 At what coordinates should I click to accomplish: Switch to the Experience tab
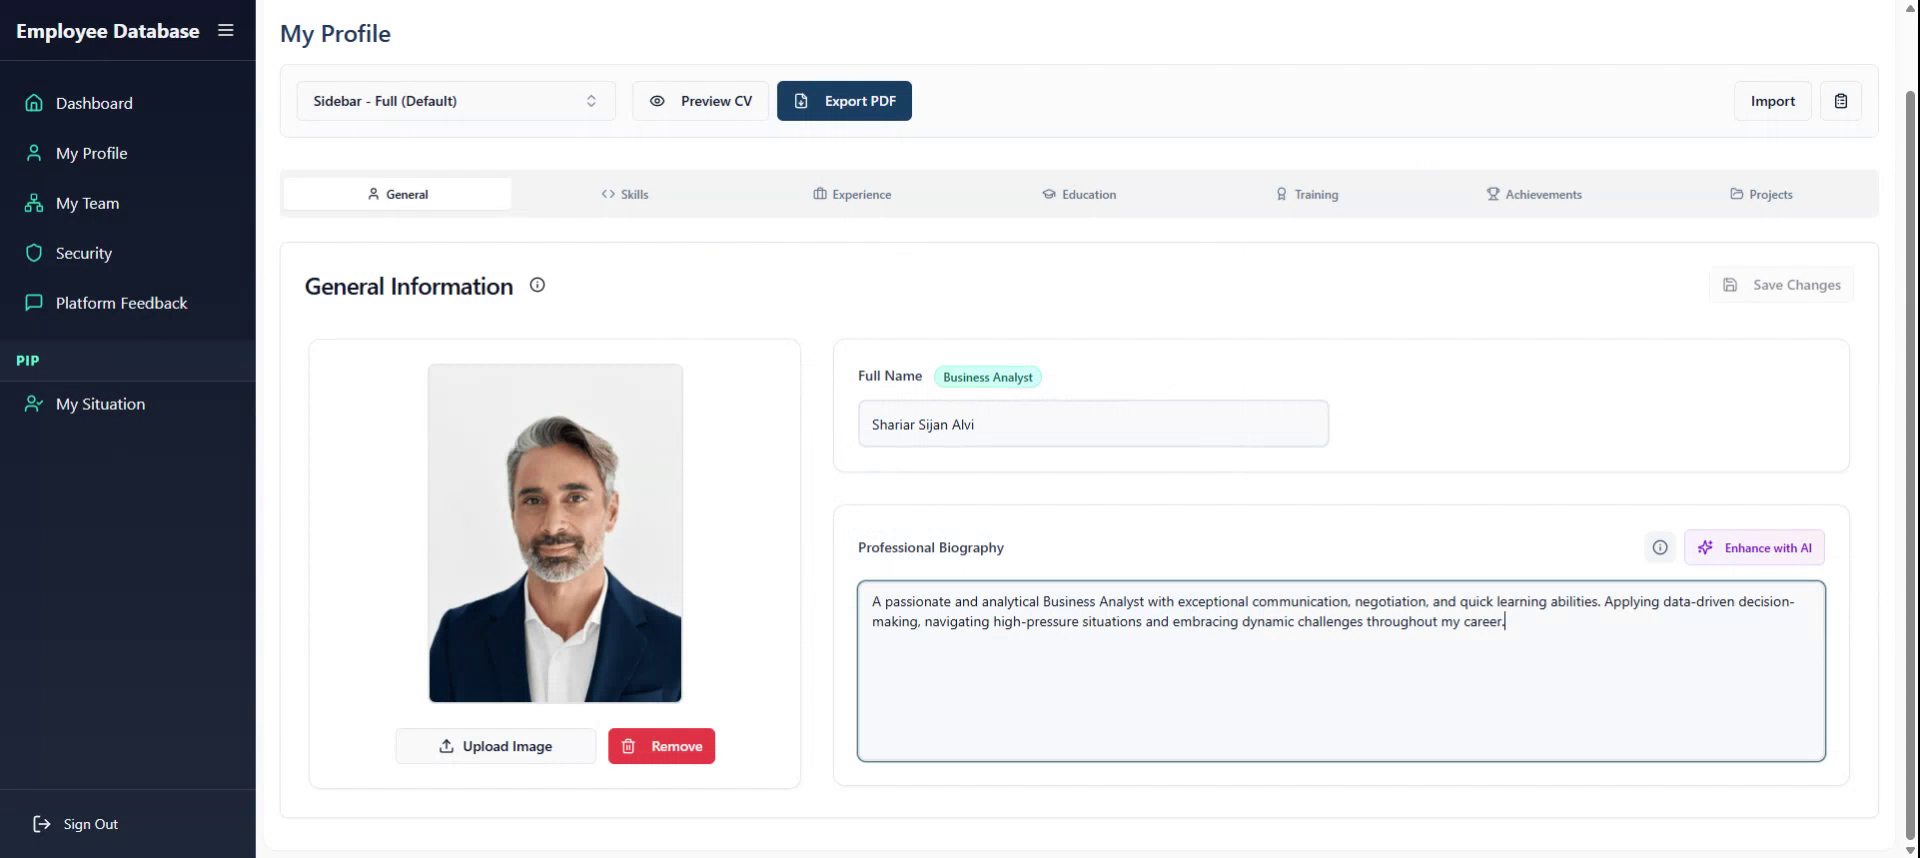pos(852,194)
